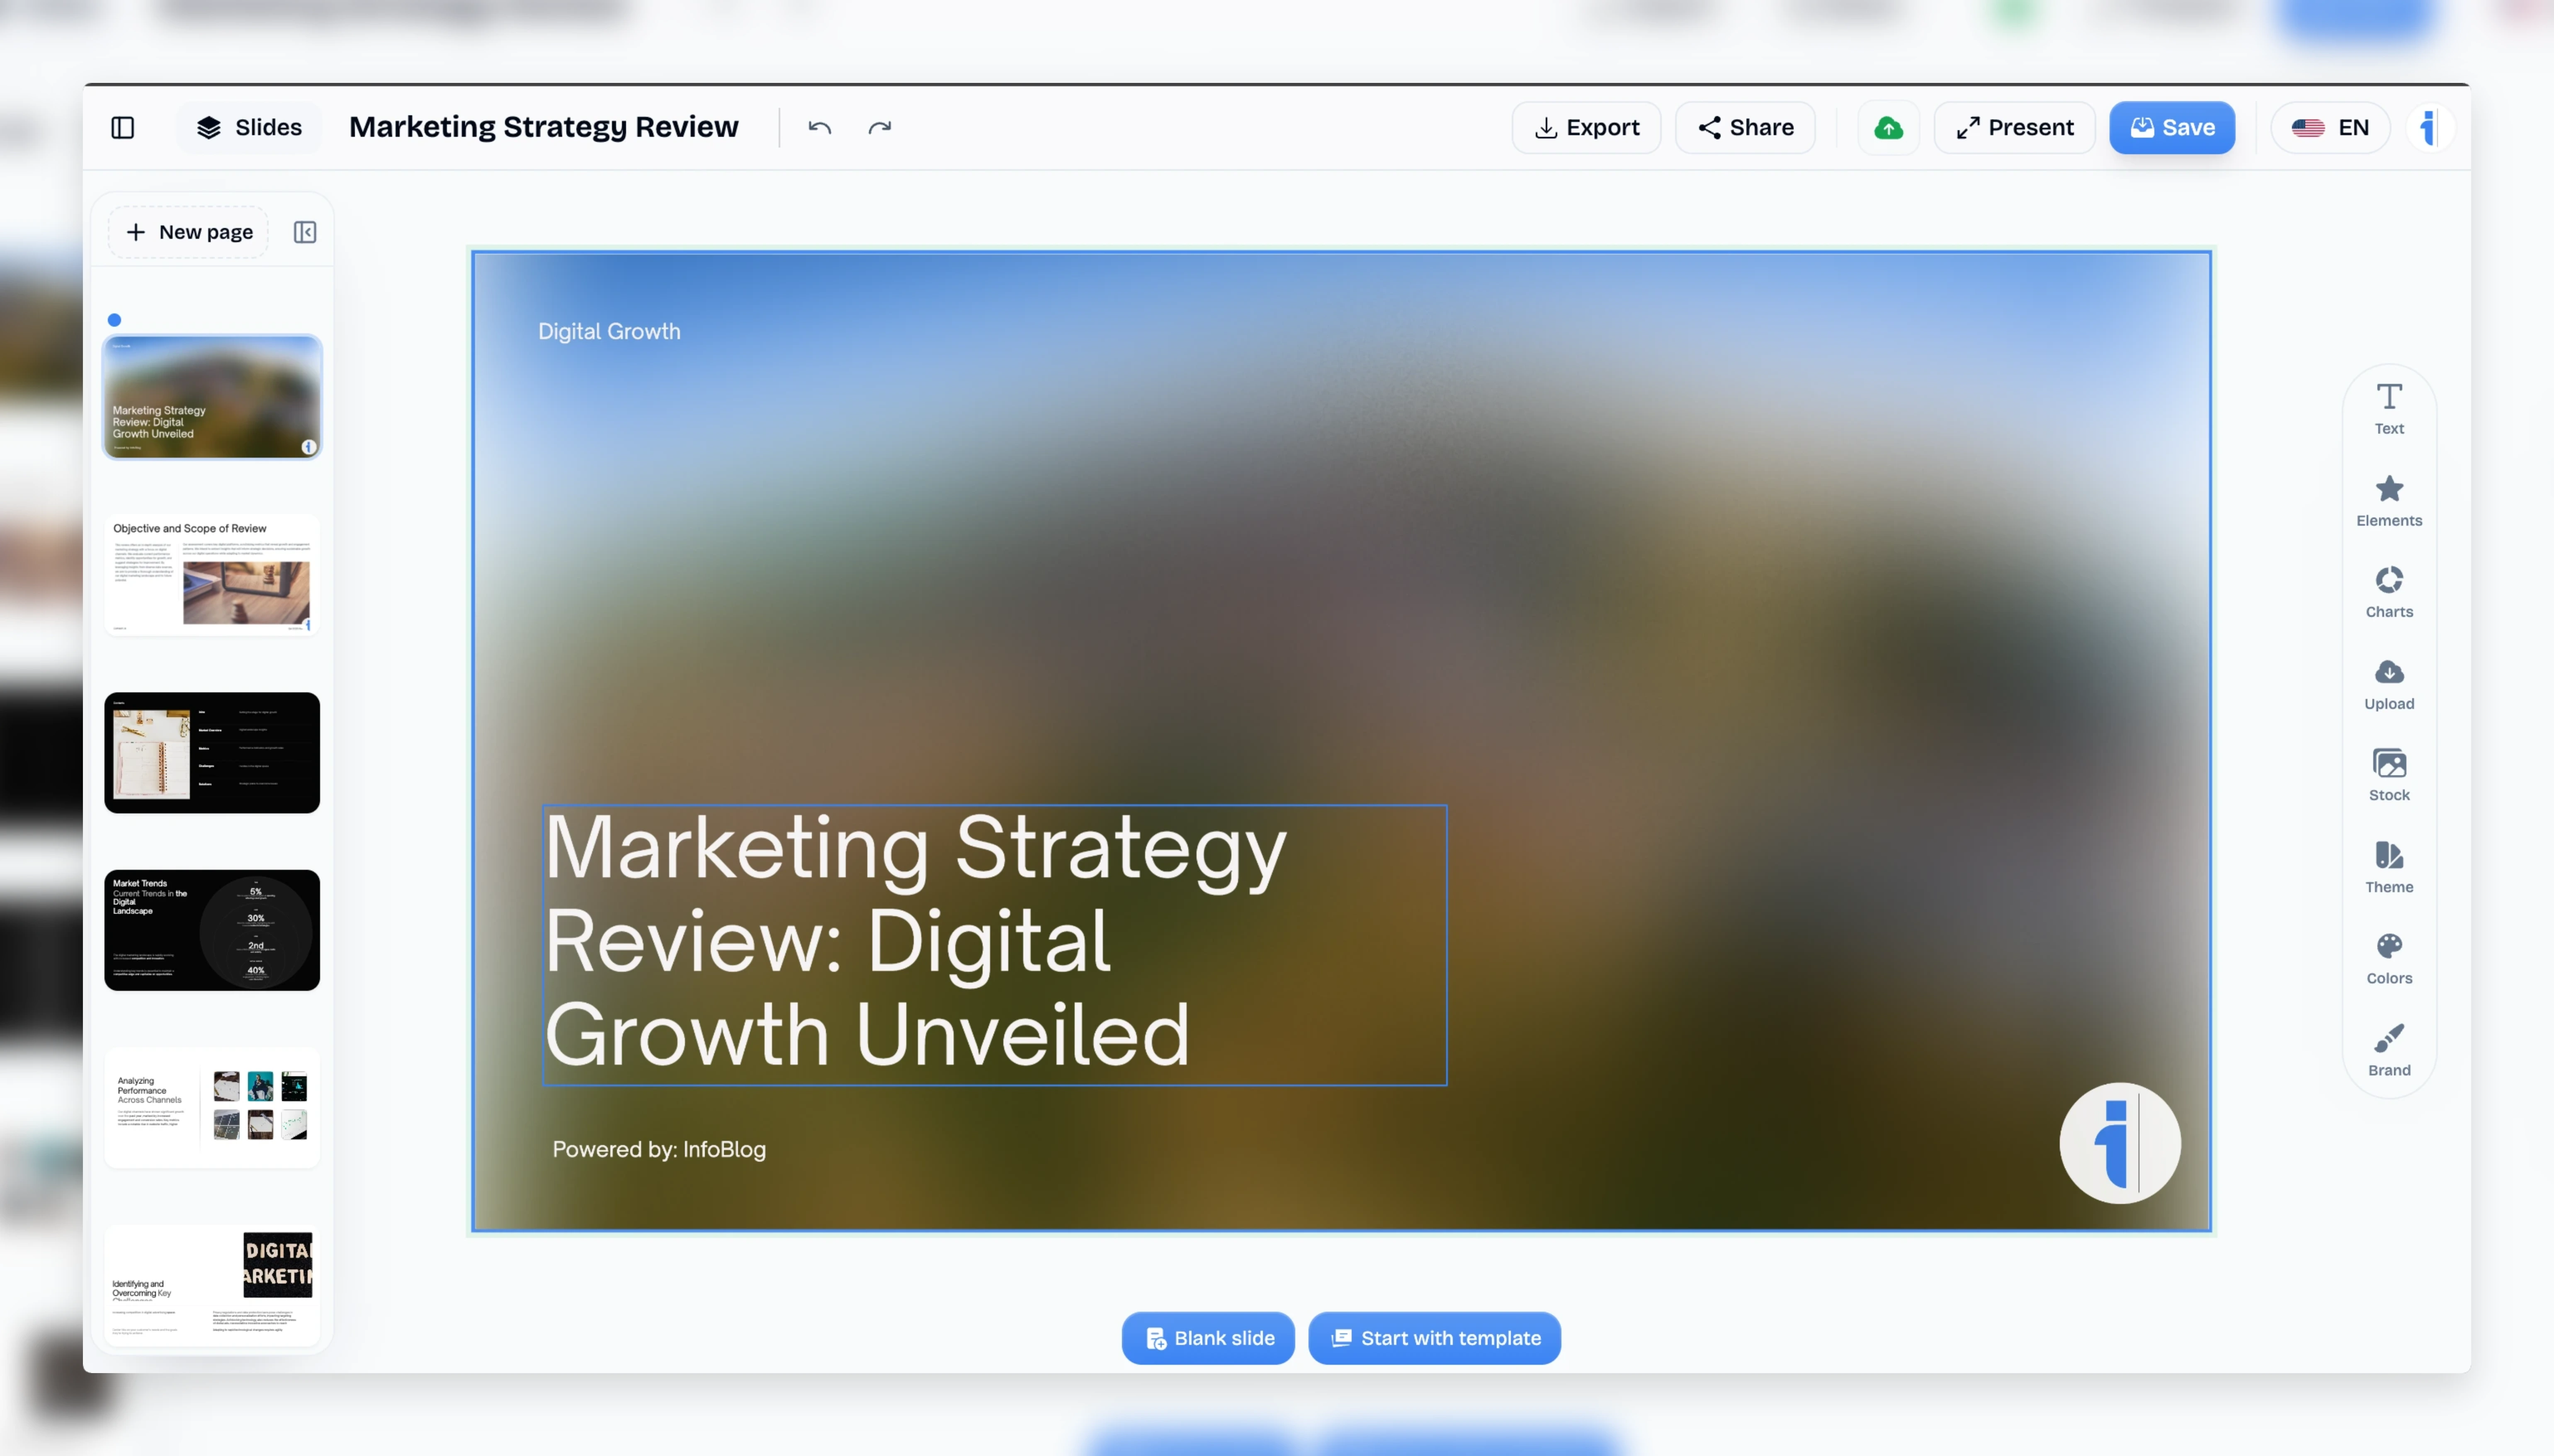
Task: Open the Upload tool
Action: [2389, 685]
